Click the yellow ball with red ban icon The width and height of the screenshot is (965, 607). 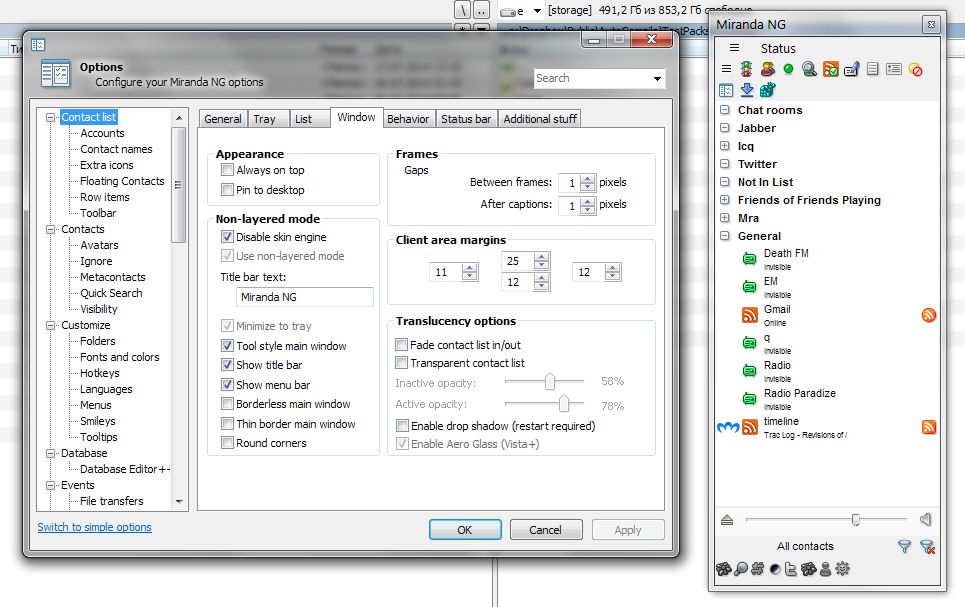[x=915, y=70]
